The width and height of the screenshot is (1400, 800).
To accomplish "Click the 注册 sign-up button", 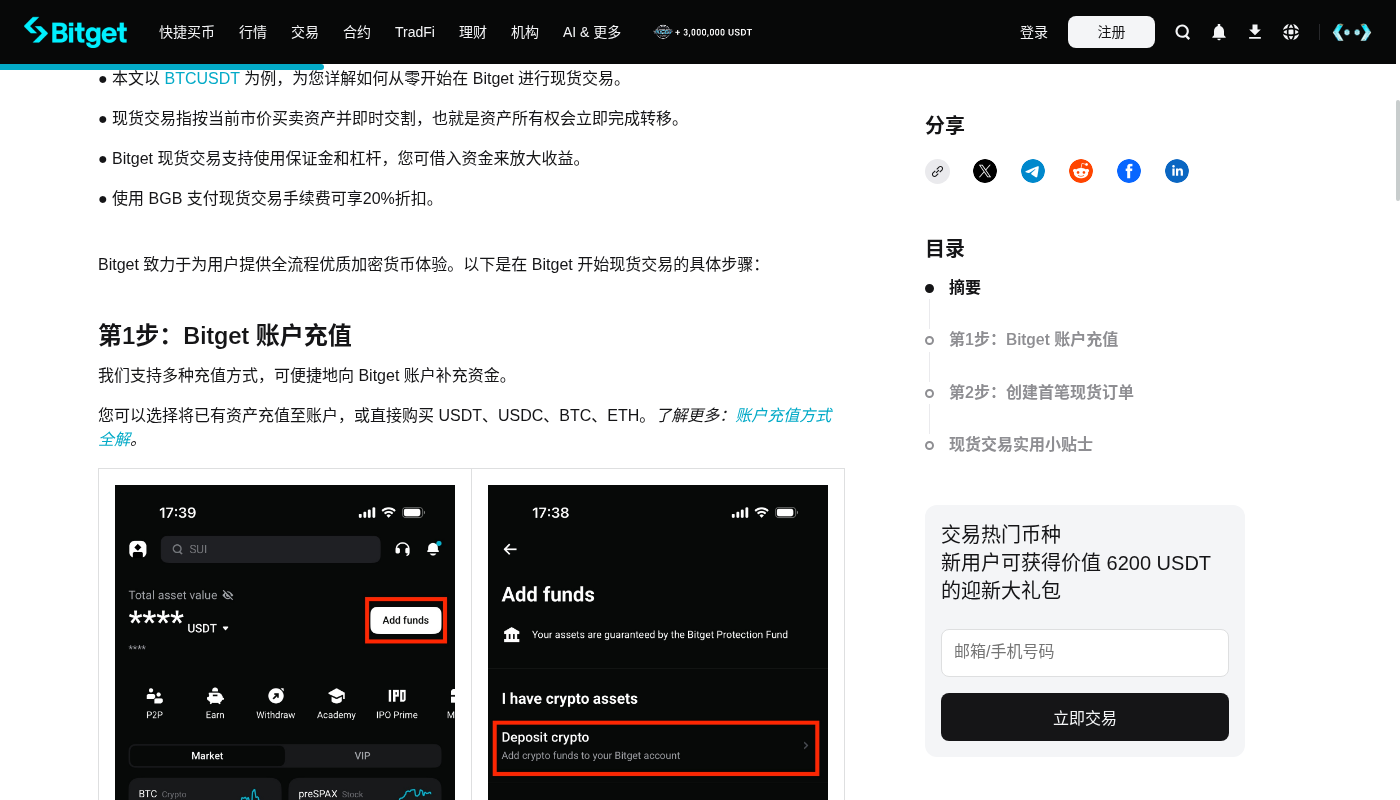I will click(1111, 32).
